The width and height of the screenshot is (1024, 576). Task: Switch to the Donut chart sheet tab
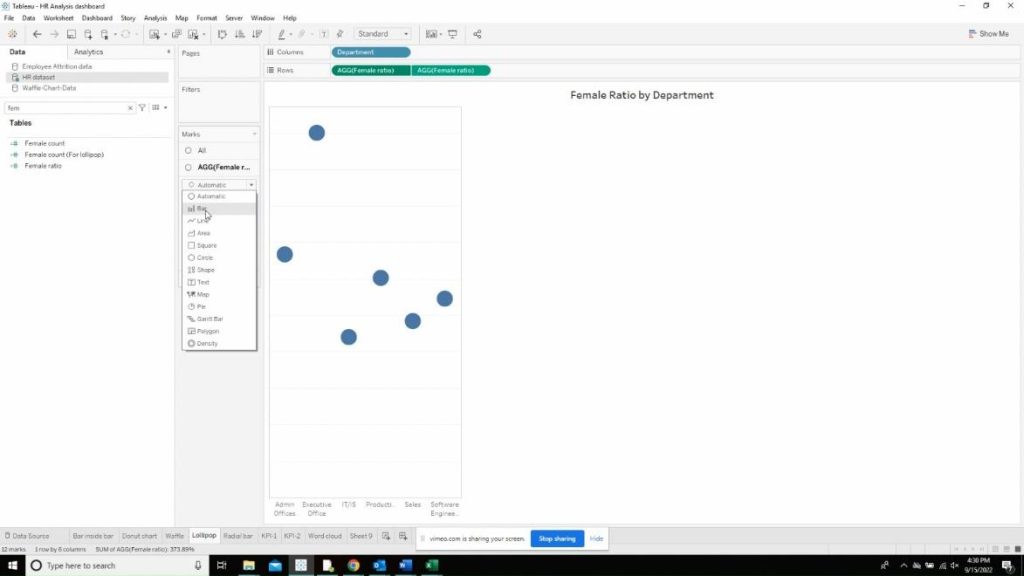[140, 535]
